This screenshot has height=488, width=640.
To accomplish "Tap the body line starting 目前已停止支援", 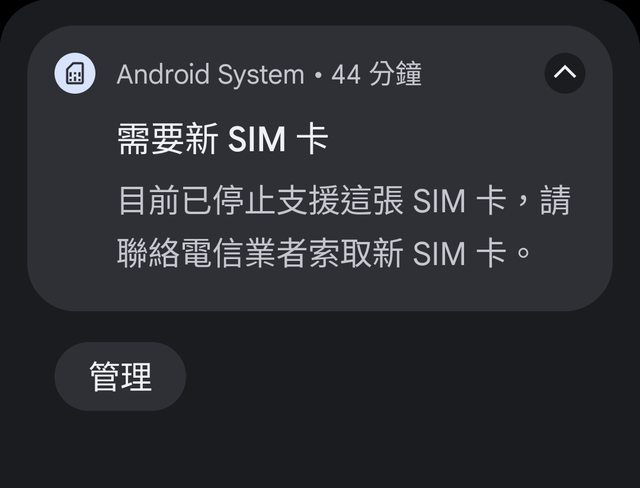I will (x=344, y=200).
